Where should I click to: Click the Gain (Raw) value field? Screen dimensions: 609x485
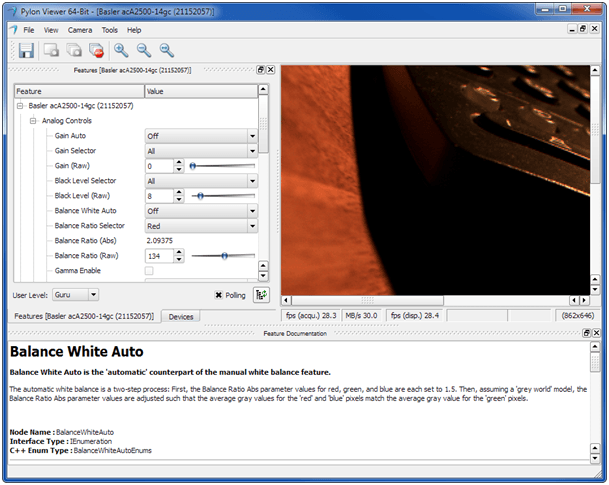(159, 166)
